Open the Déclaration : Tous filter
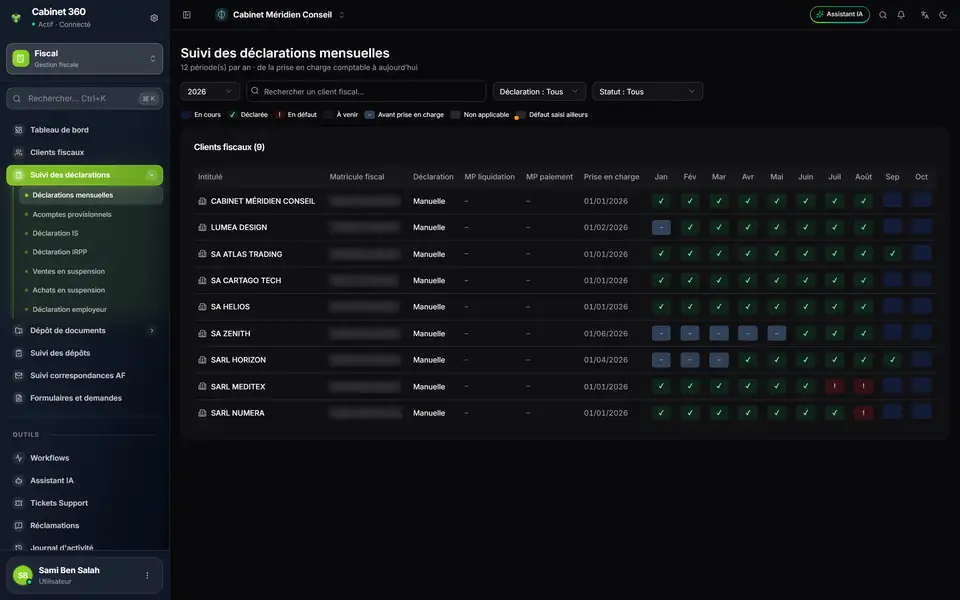 pos(539,92)
